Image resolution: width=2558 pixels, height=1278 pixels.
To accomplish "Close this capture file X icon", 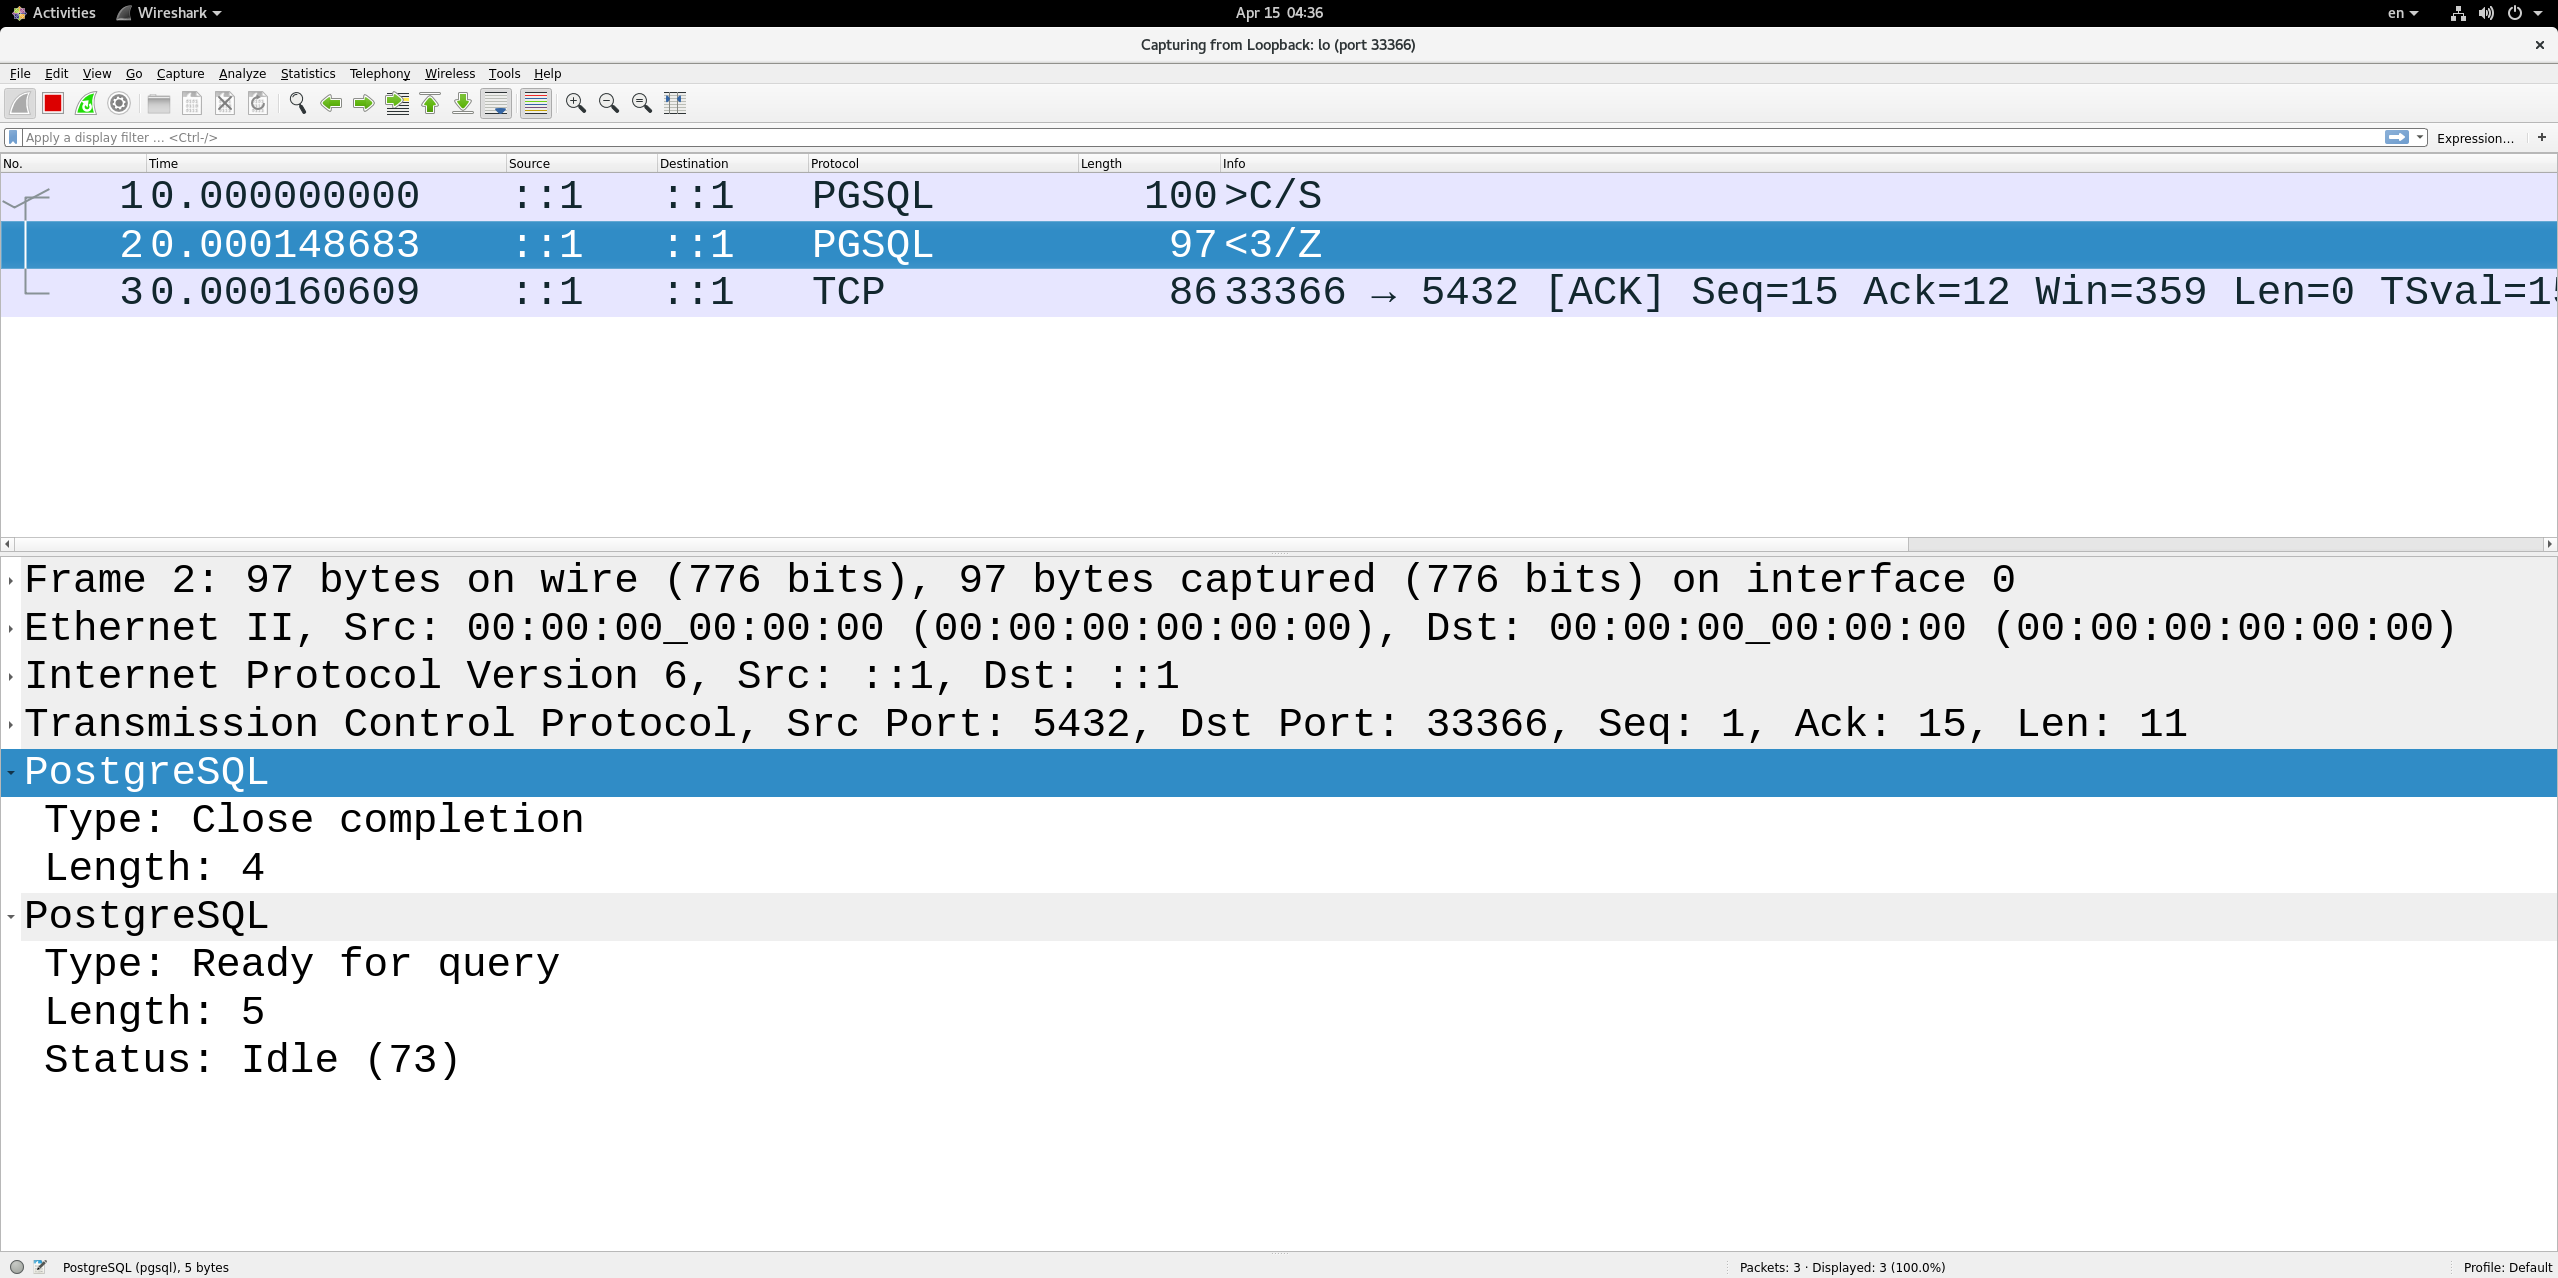I will pyautogui.click(x=225, y=103).
